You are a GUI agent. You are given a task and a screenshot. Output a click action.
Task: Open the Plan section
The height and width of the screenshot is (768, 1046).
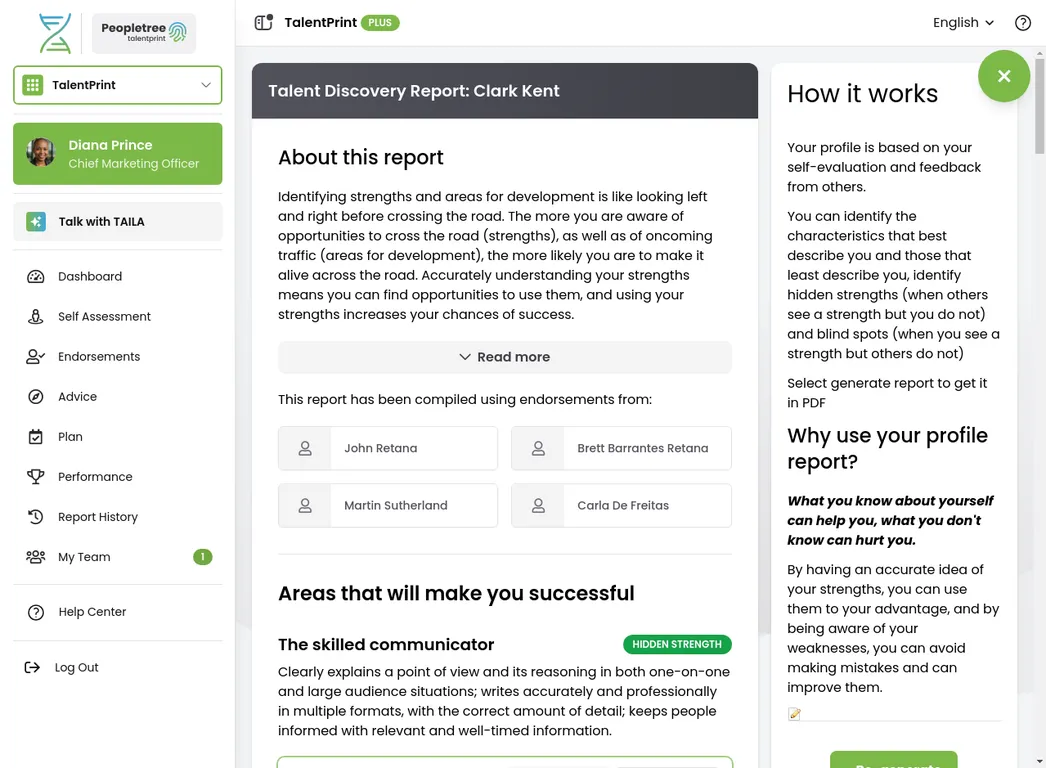(70, 436)
